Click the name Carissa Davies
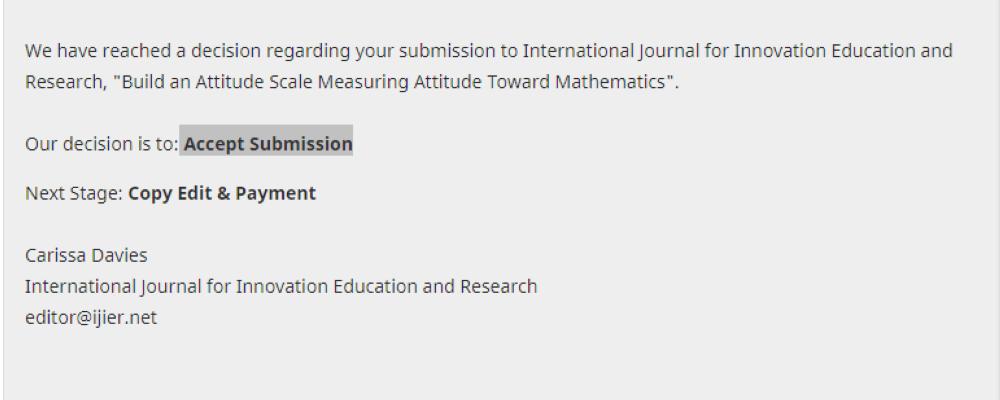 tap(86, 255)
